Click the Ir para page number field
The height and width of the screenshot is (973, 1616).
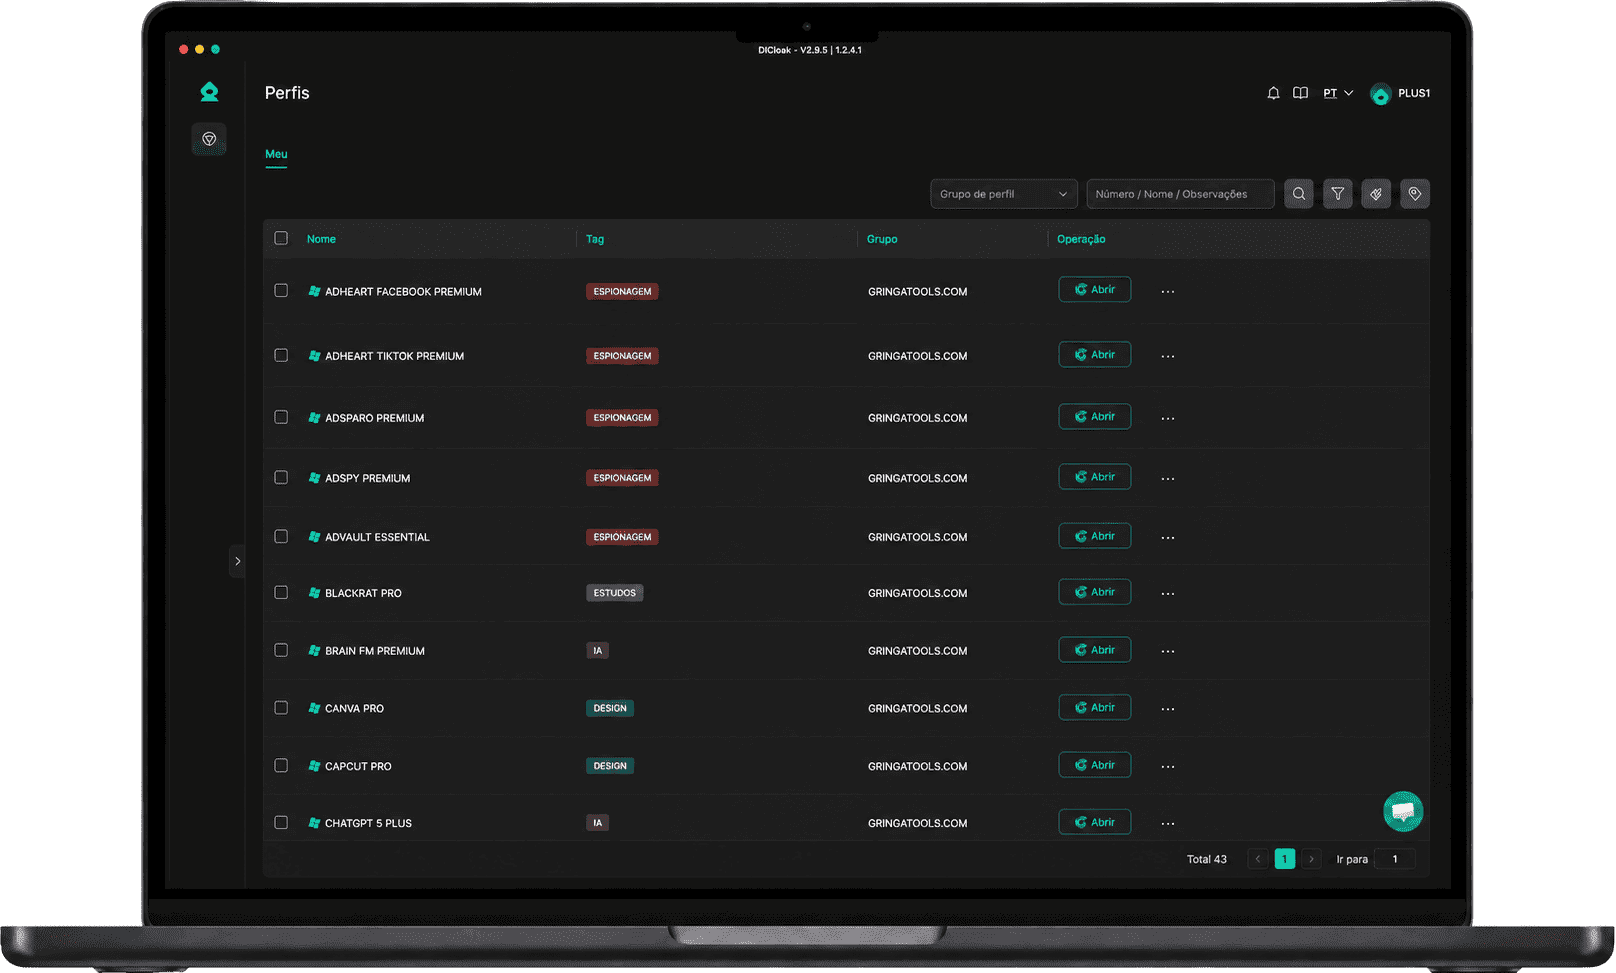click(1395, 859)
